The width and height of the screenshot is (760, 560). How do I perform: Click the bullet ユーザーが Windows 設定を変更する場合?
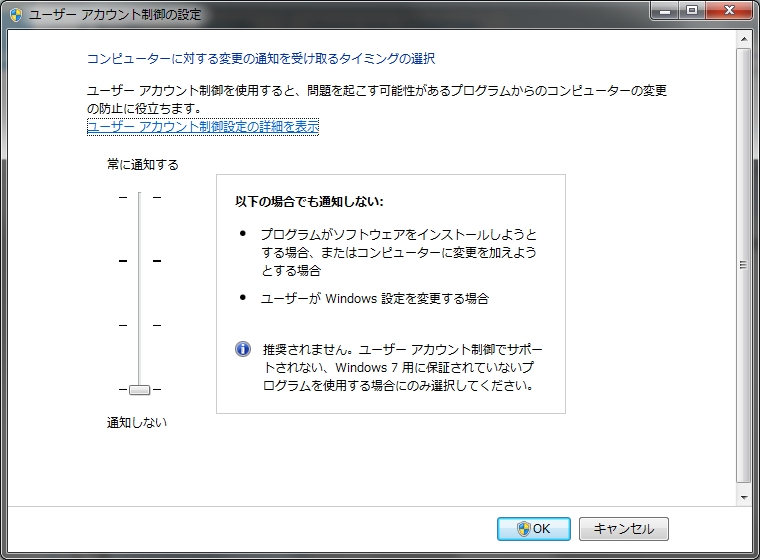click(x=375, y=298)
